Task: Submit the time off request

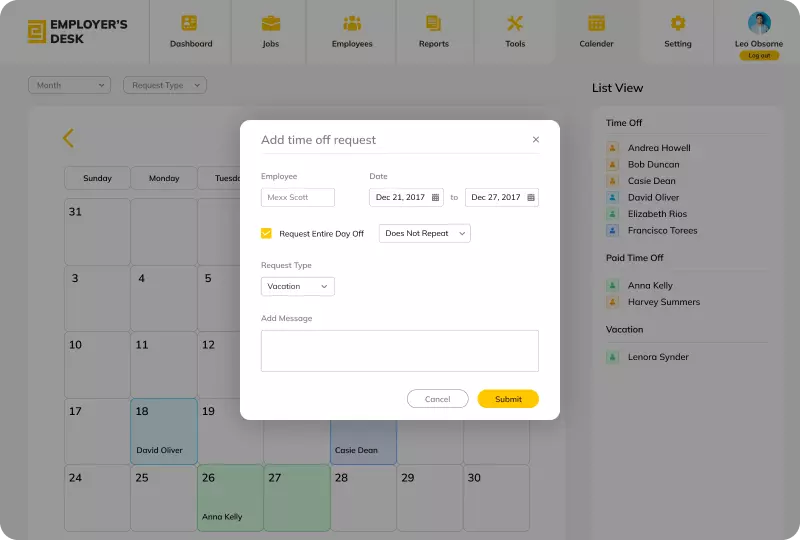Action: (508, 399)
